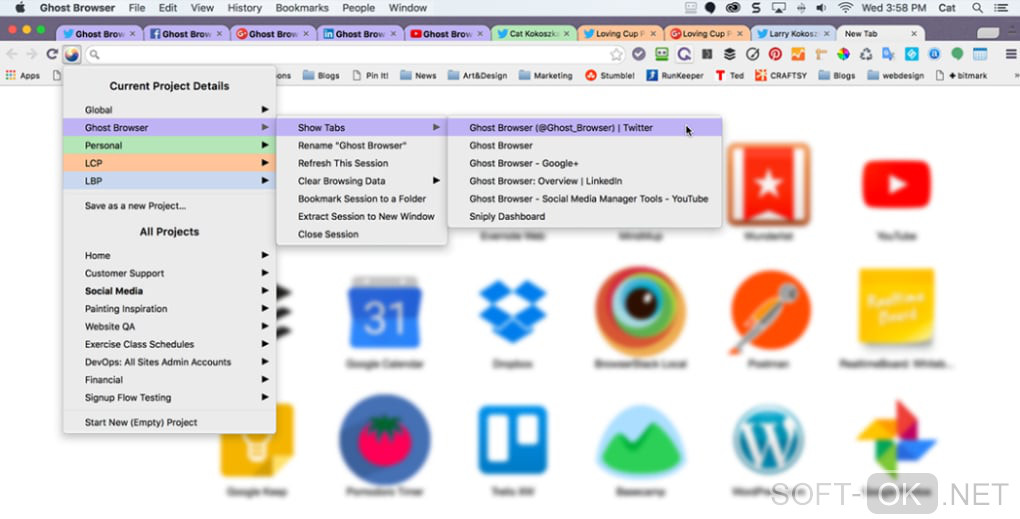Expand the Painting Inspiration project
The height and width of the screenshot is (519, 1020).
[x=169, y=308]
